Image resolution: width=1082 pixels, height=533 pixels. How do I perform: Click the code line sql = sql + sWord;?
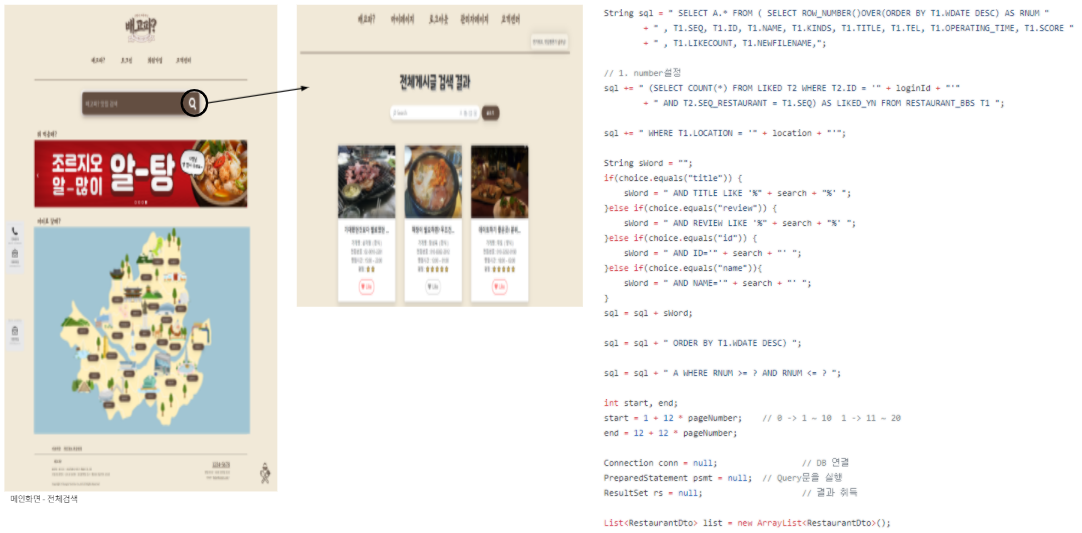coord(647,313)
